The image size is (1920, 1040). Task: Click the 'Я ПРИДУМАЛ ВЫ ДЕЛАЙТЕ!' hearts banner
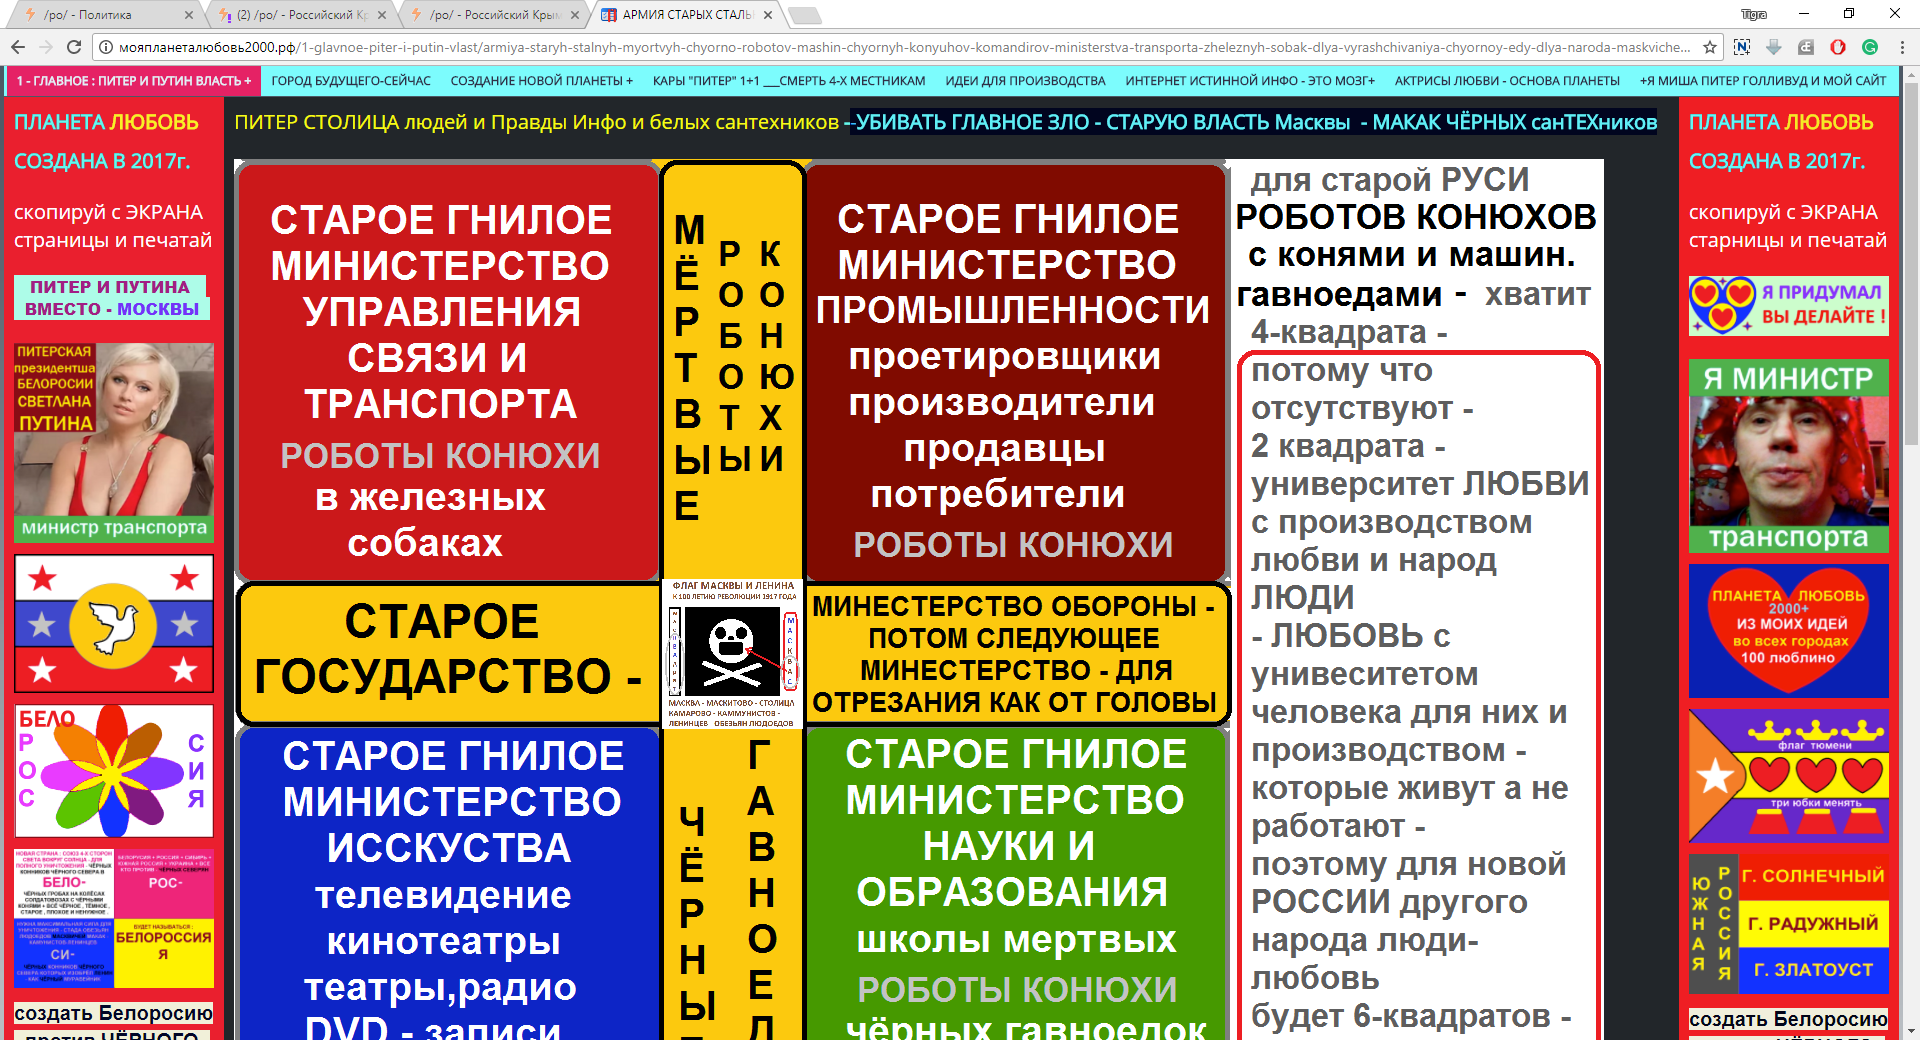click(x=1789, y=305)
